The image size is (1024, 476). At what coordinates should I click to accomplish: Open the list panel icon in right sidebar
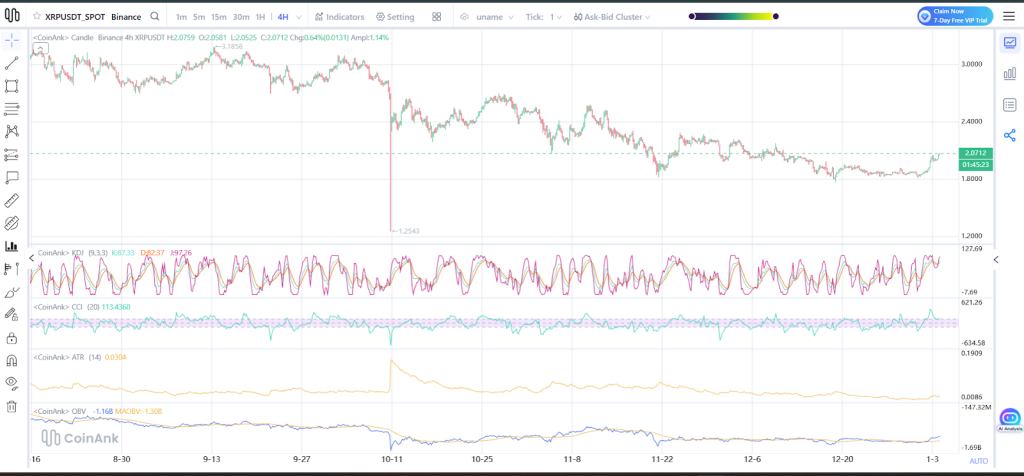[1010, 104]
